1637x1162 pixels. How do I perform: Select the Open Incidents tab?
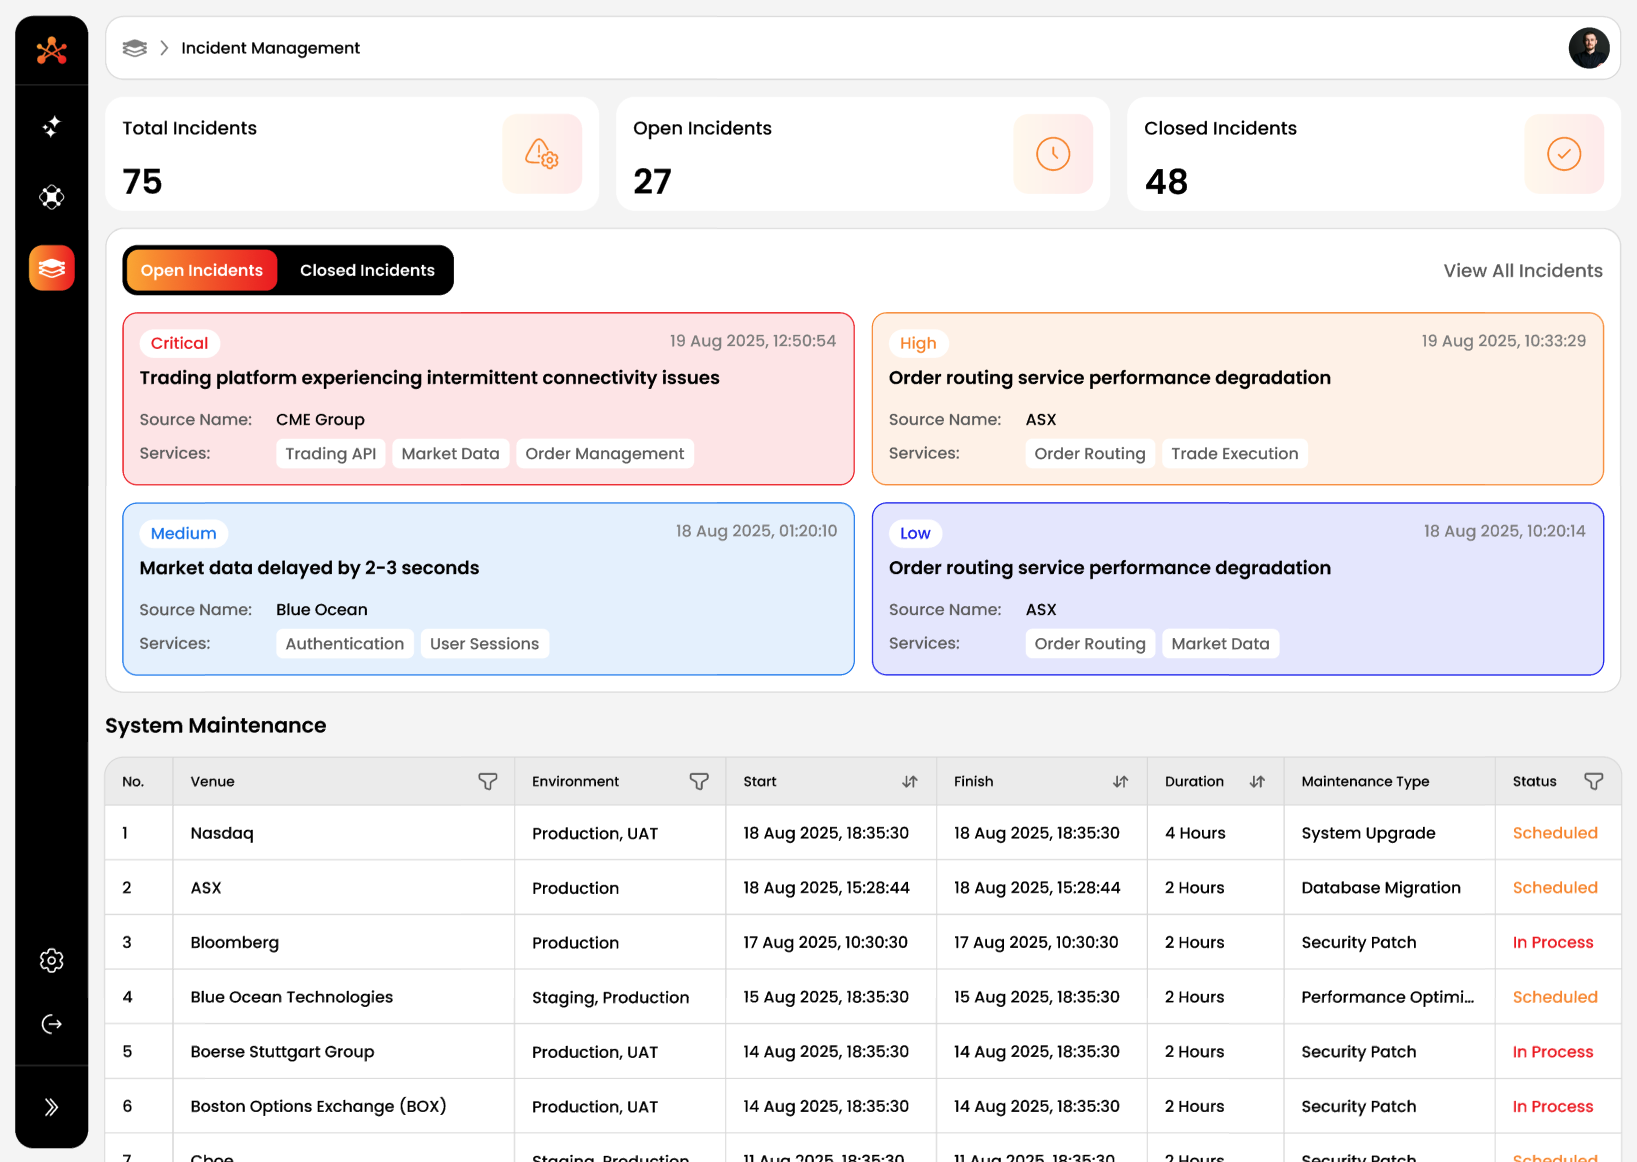click(x=202, y=271)
